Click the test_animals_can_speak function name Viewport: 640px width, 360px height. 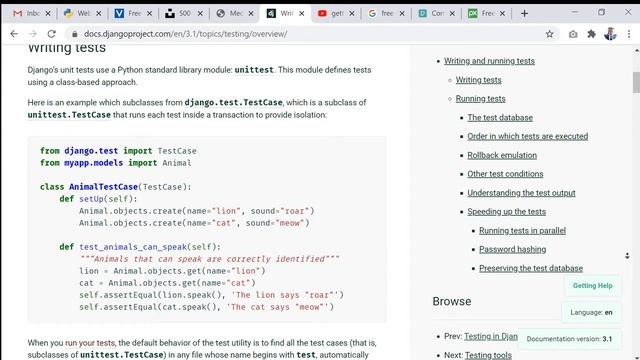[133, 247]
